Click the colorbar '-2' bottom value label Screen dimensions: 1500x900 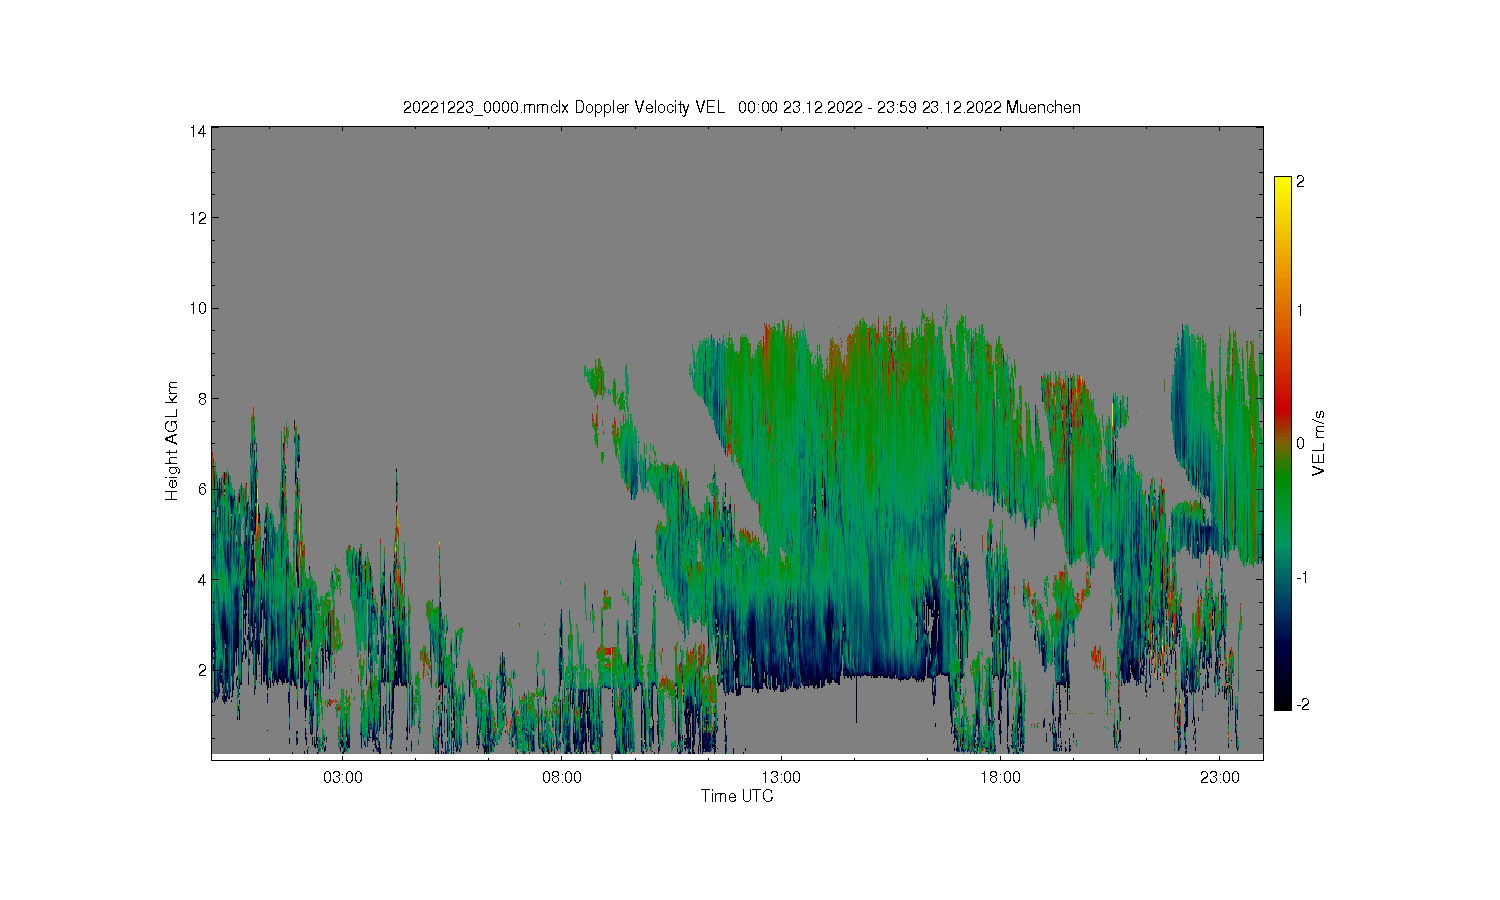point(1302,704)
